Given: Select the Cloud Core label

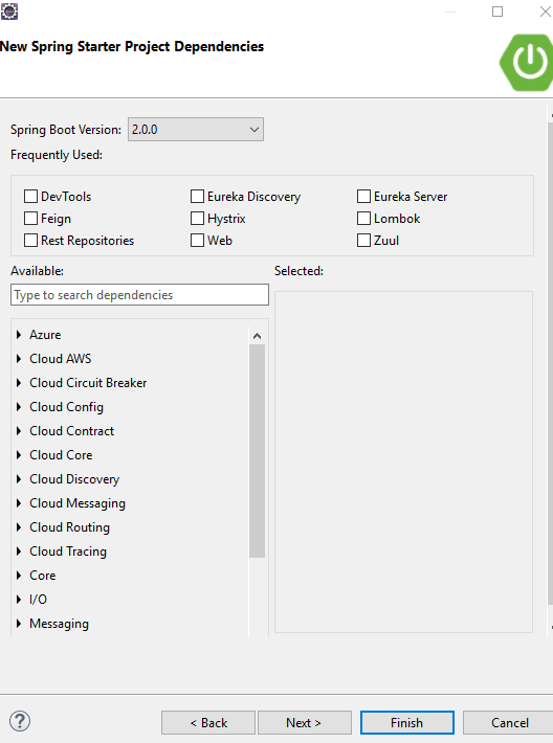Looking at the screenshot, I should 61,455.
